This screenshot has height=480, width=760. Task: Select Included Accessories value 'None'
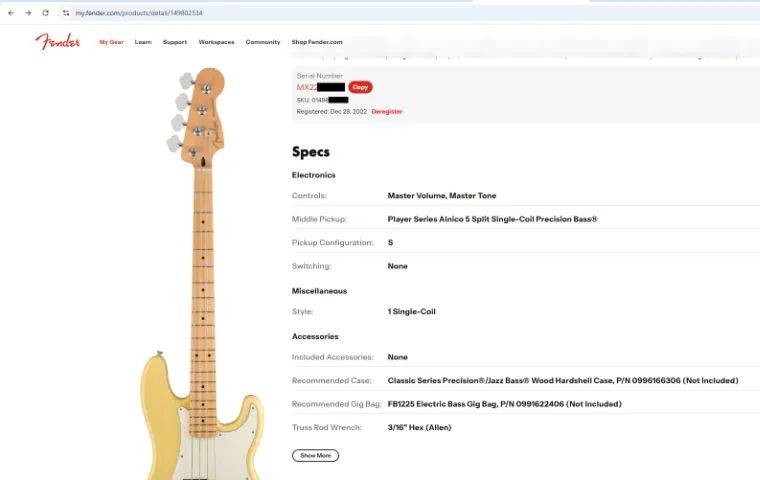click(x=397, y=357)
